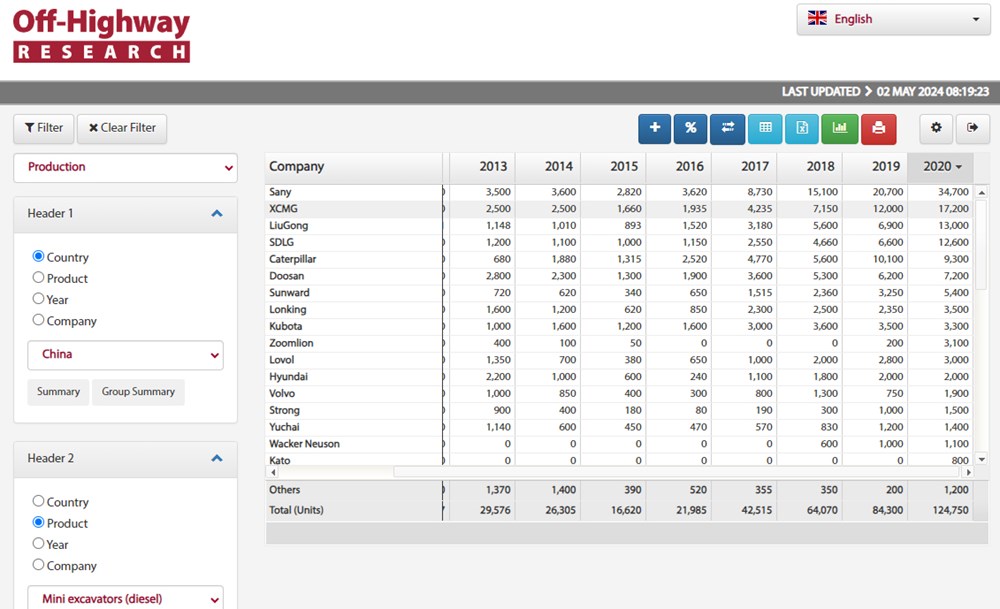
Task: Select Company radio under Header 1
Action: [39, 320]
